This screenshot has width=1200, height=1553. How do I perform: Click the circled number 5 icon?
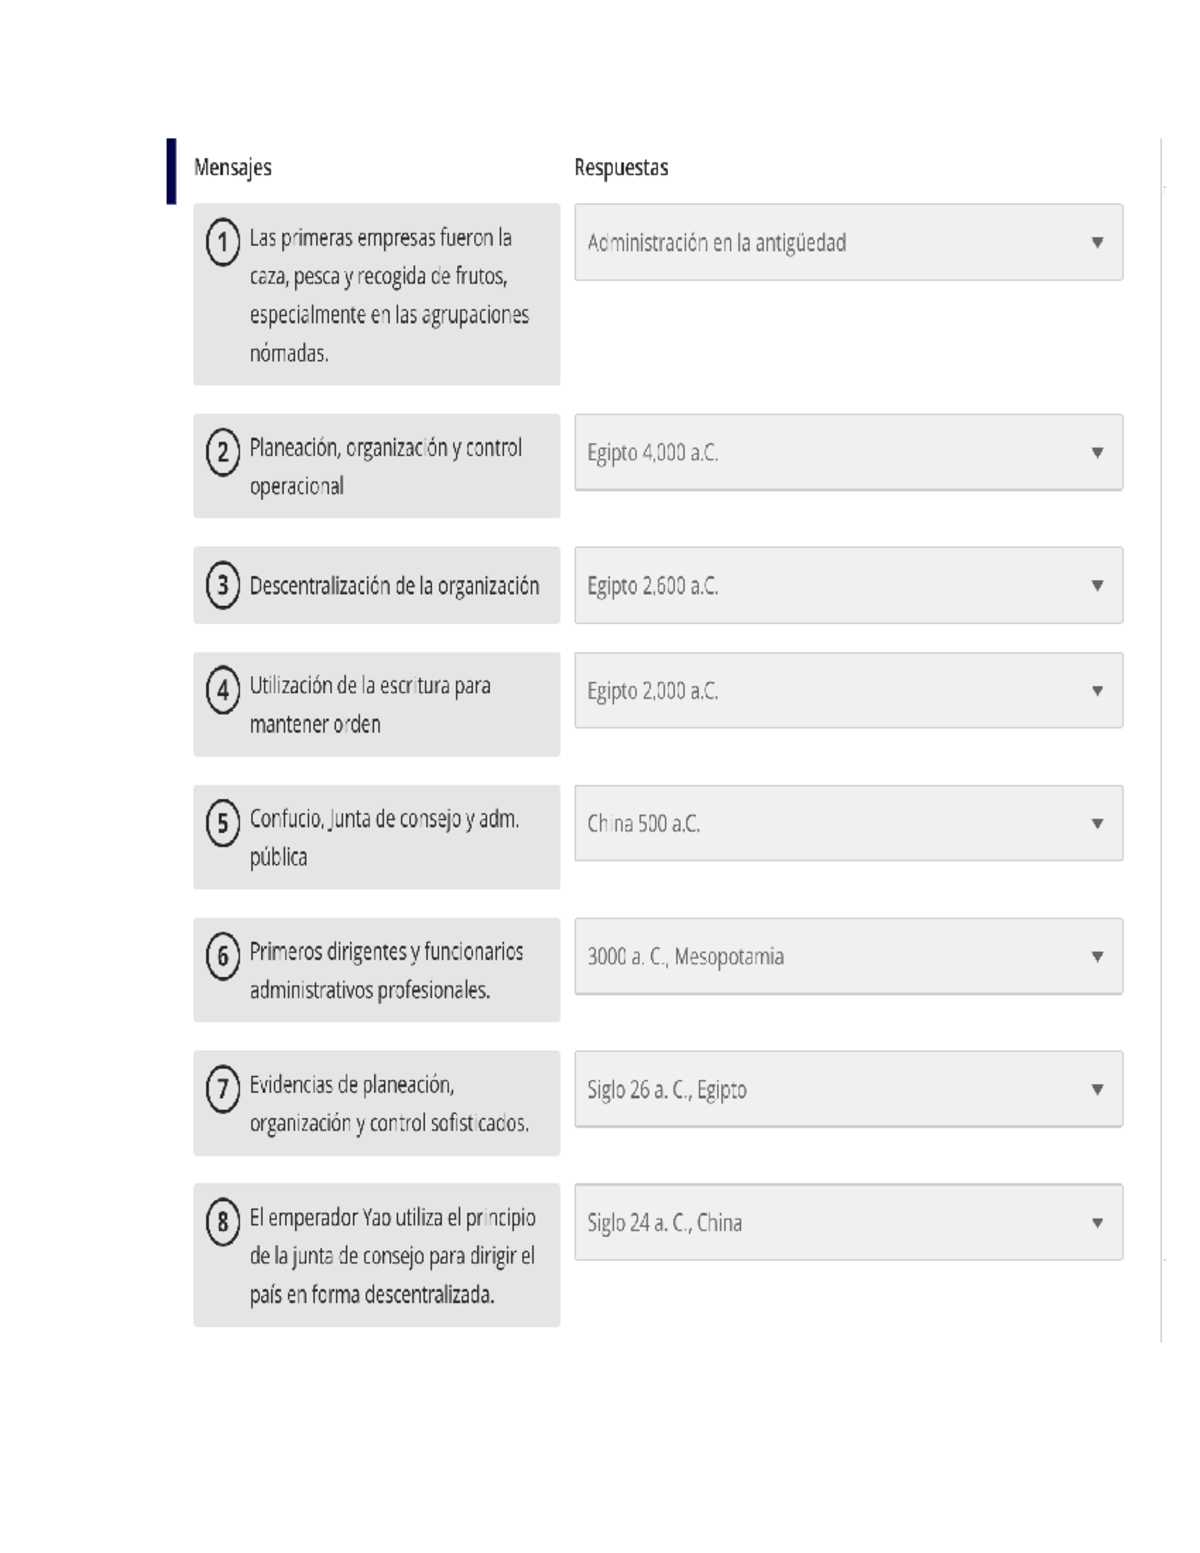pyautogui.click(x=223, y=824)
